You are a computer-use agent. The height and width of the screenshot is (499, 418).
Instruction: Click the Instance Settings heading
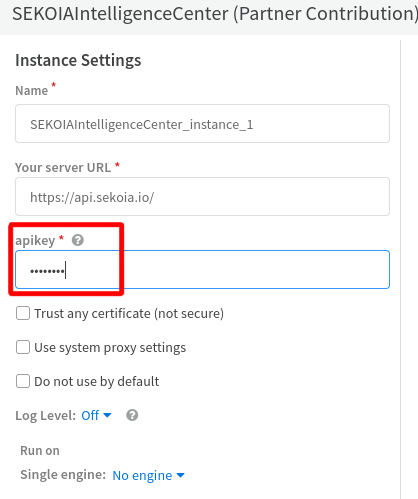(78, 60)
